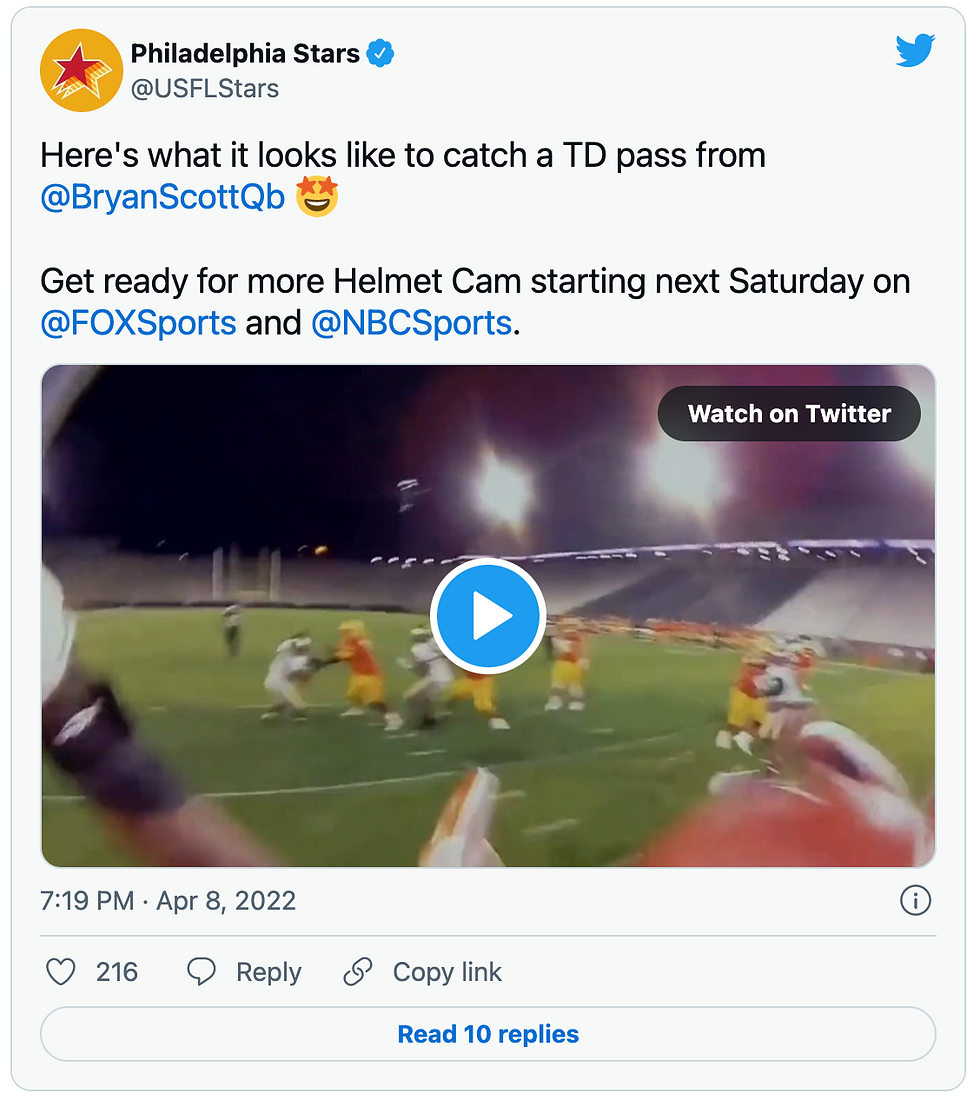
Task: Select the Copy link text label
Action: (447, 972)
